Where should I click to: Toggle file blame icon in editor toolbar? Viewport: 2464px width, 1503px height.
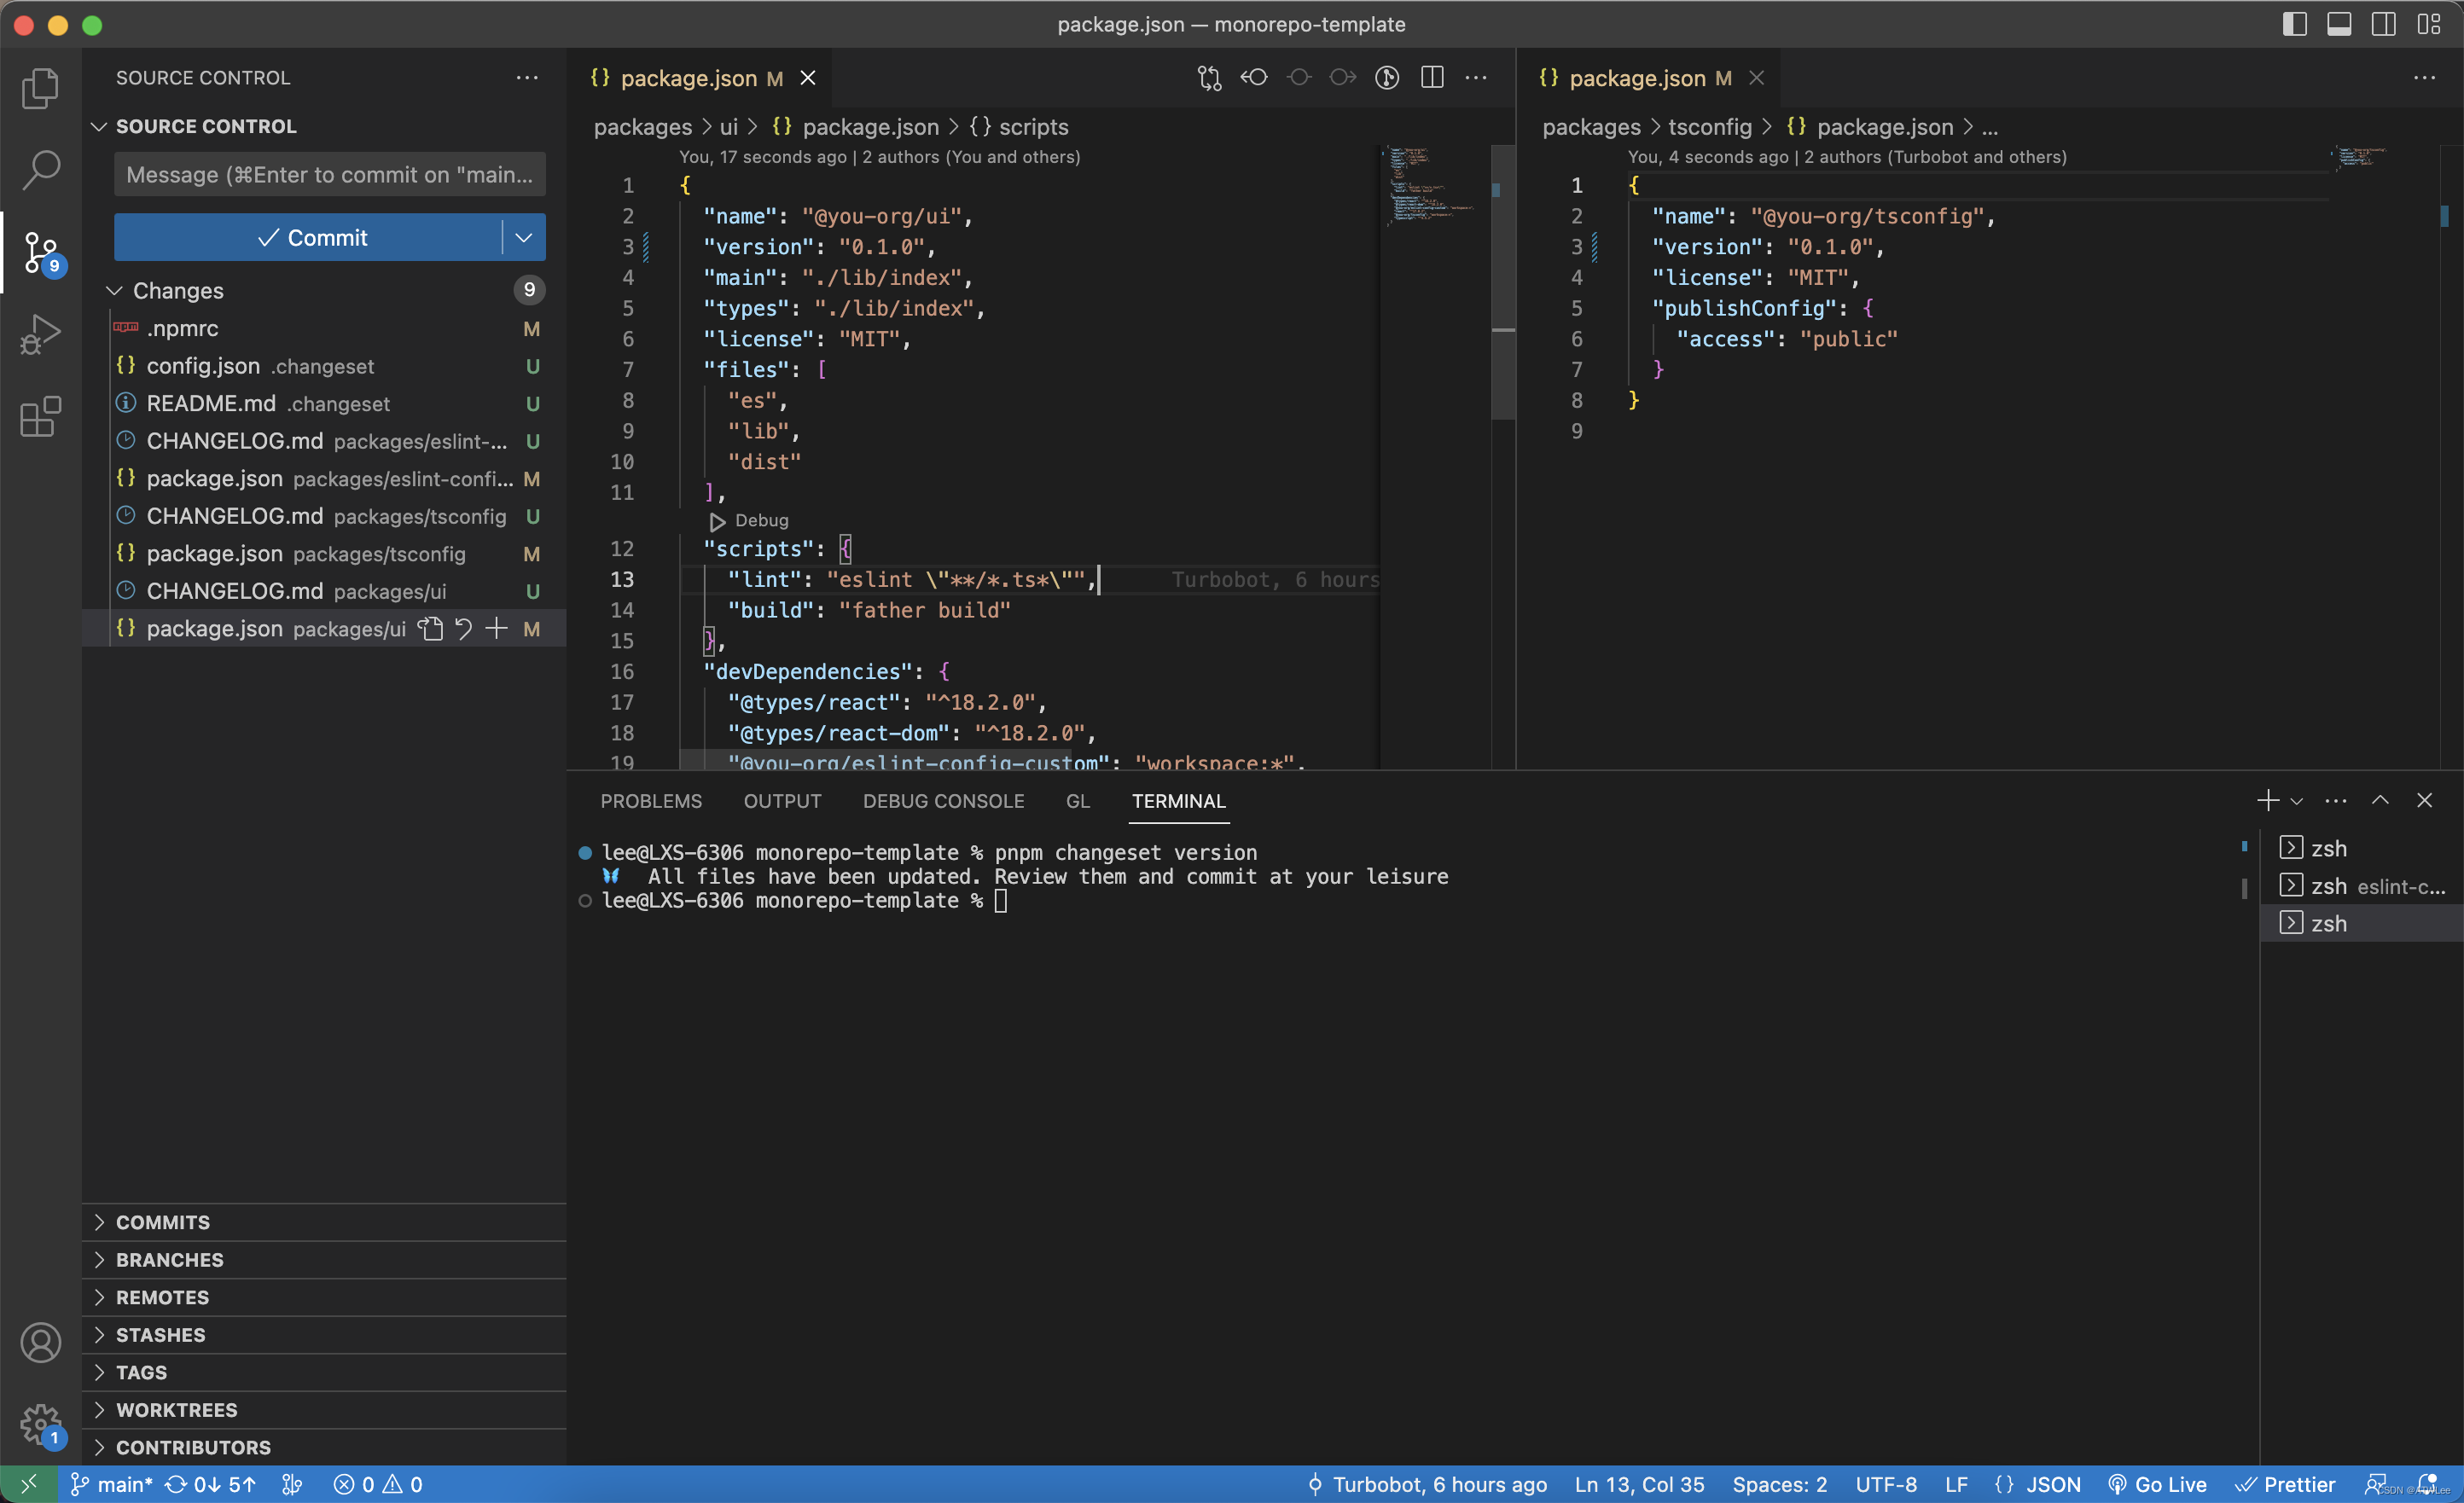click(1387, 78)
